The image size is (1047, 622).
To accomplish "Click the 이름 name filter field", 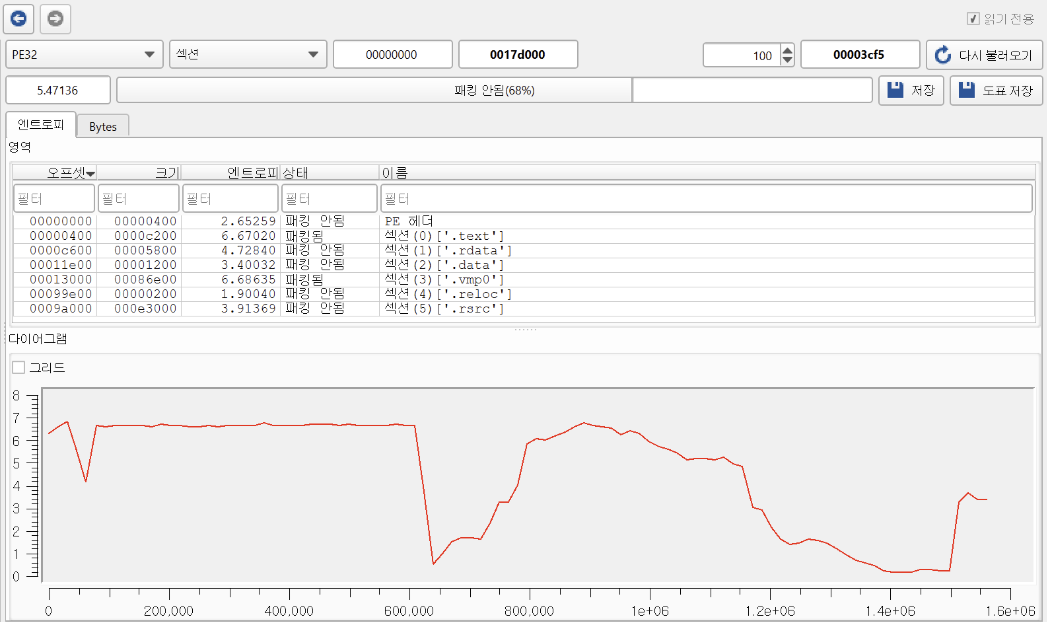I will point(706,198).
